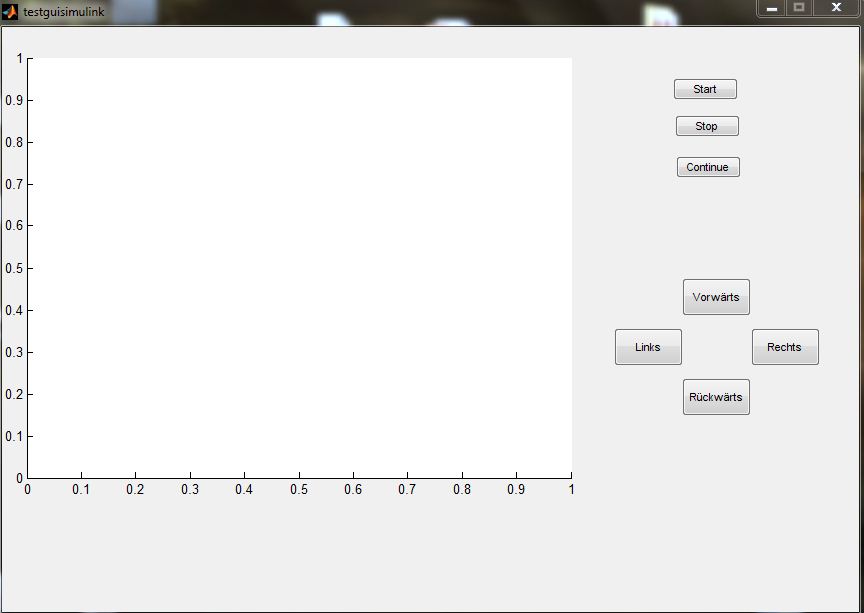Click the MATLAB icon in title bar
This screenshot has height=613, width=864.
click(10, 11)
